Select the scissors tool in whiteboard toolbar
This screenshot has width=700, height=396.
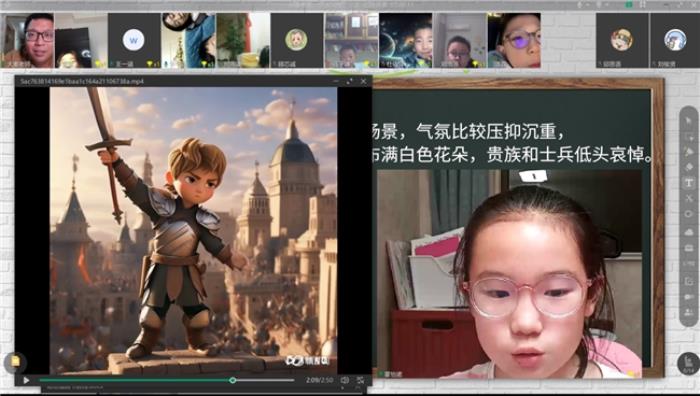(689, 198)
